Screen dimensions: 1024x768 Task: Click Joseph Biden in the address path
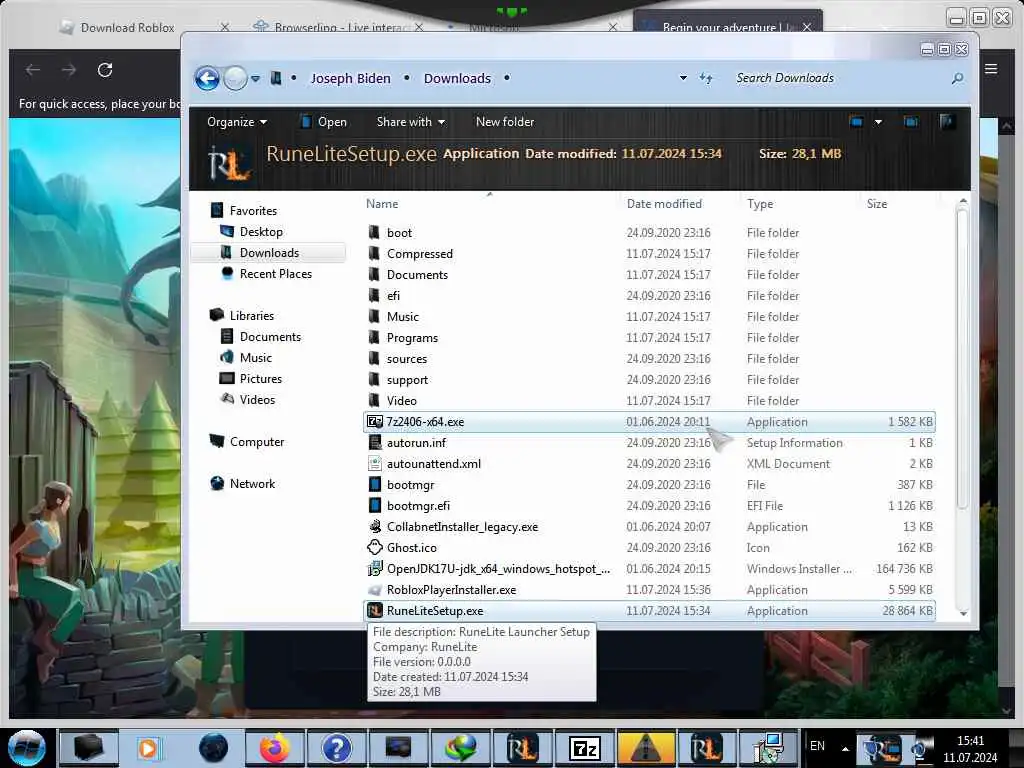(350, 78)
